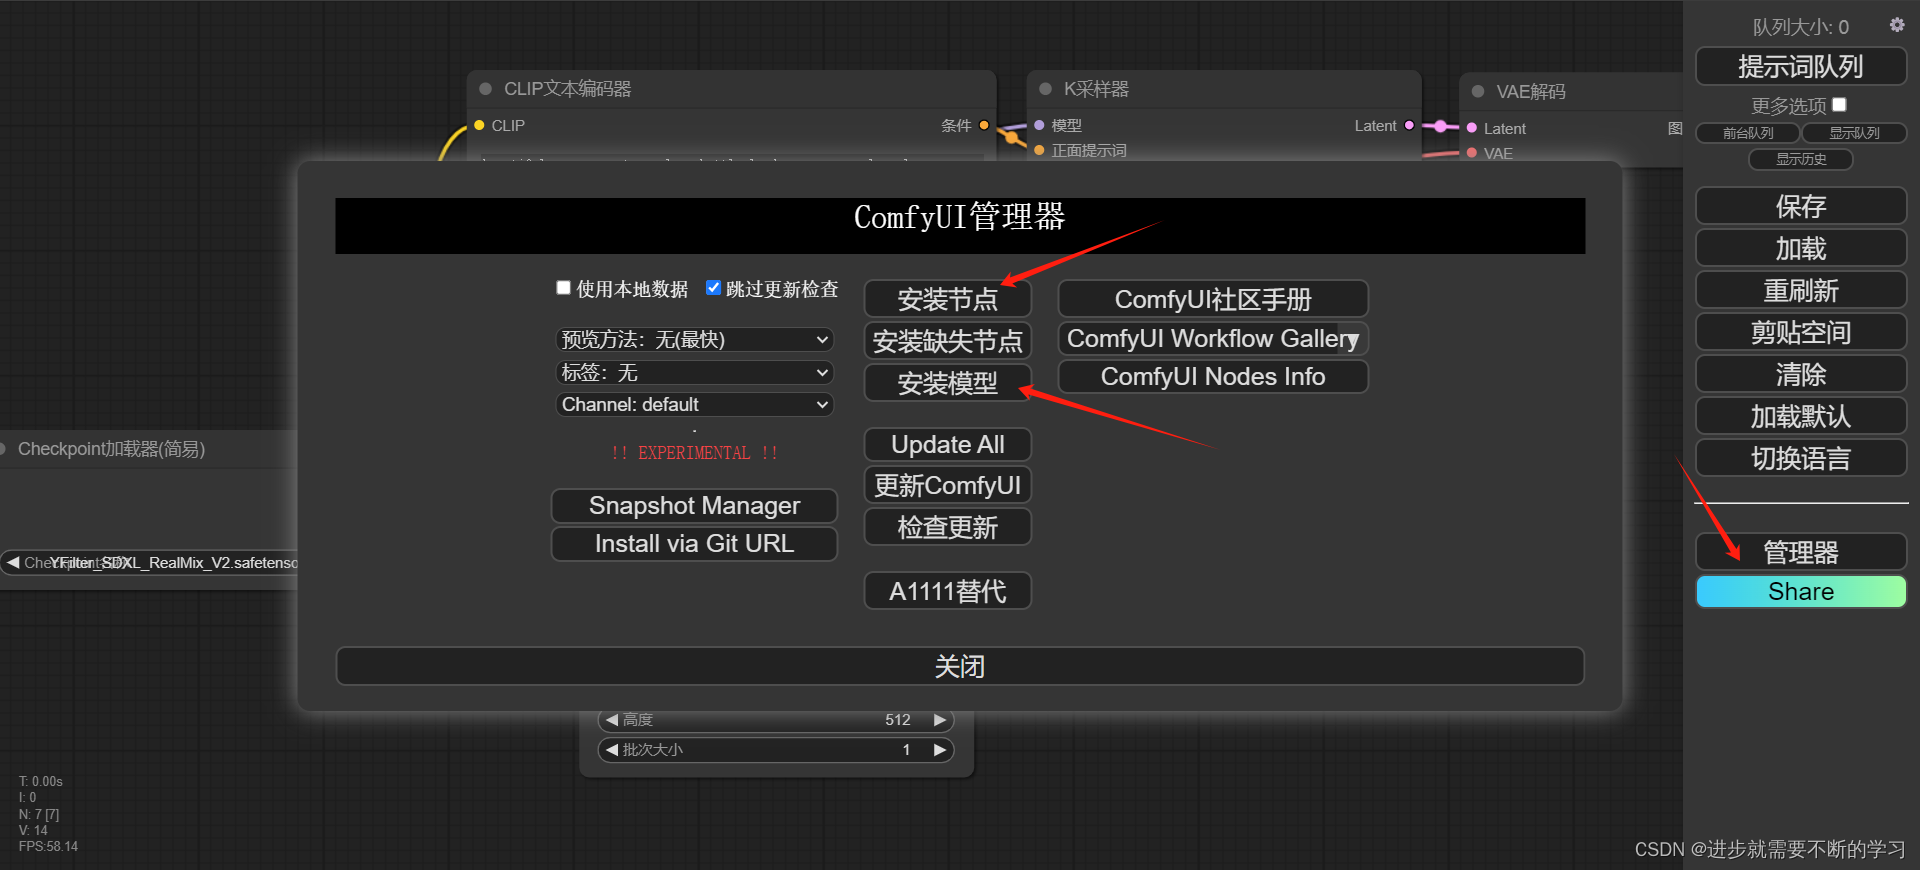Close the manager with 关闭 button
Viewport: 1920px width, 870px height.
coord(960,666)
